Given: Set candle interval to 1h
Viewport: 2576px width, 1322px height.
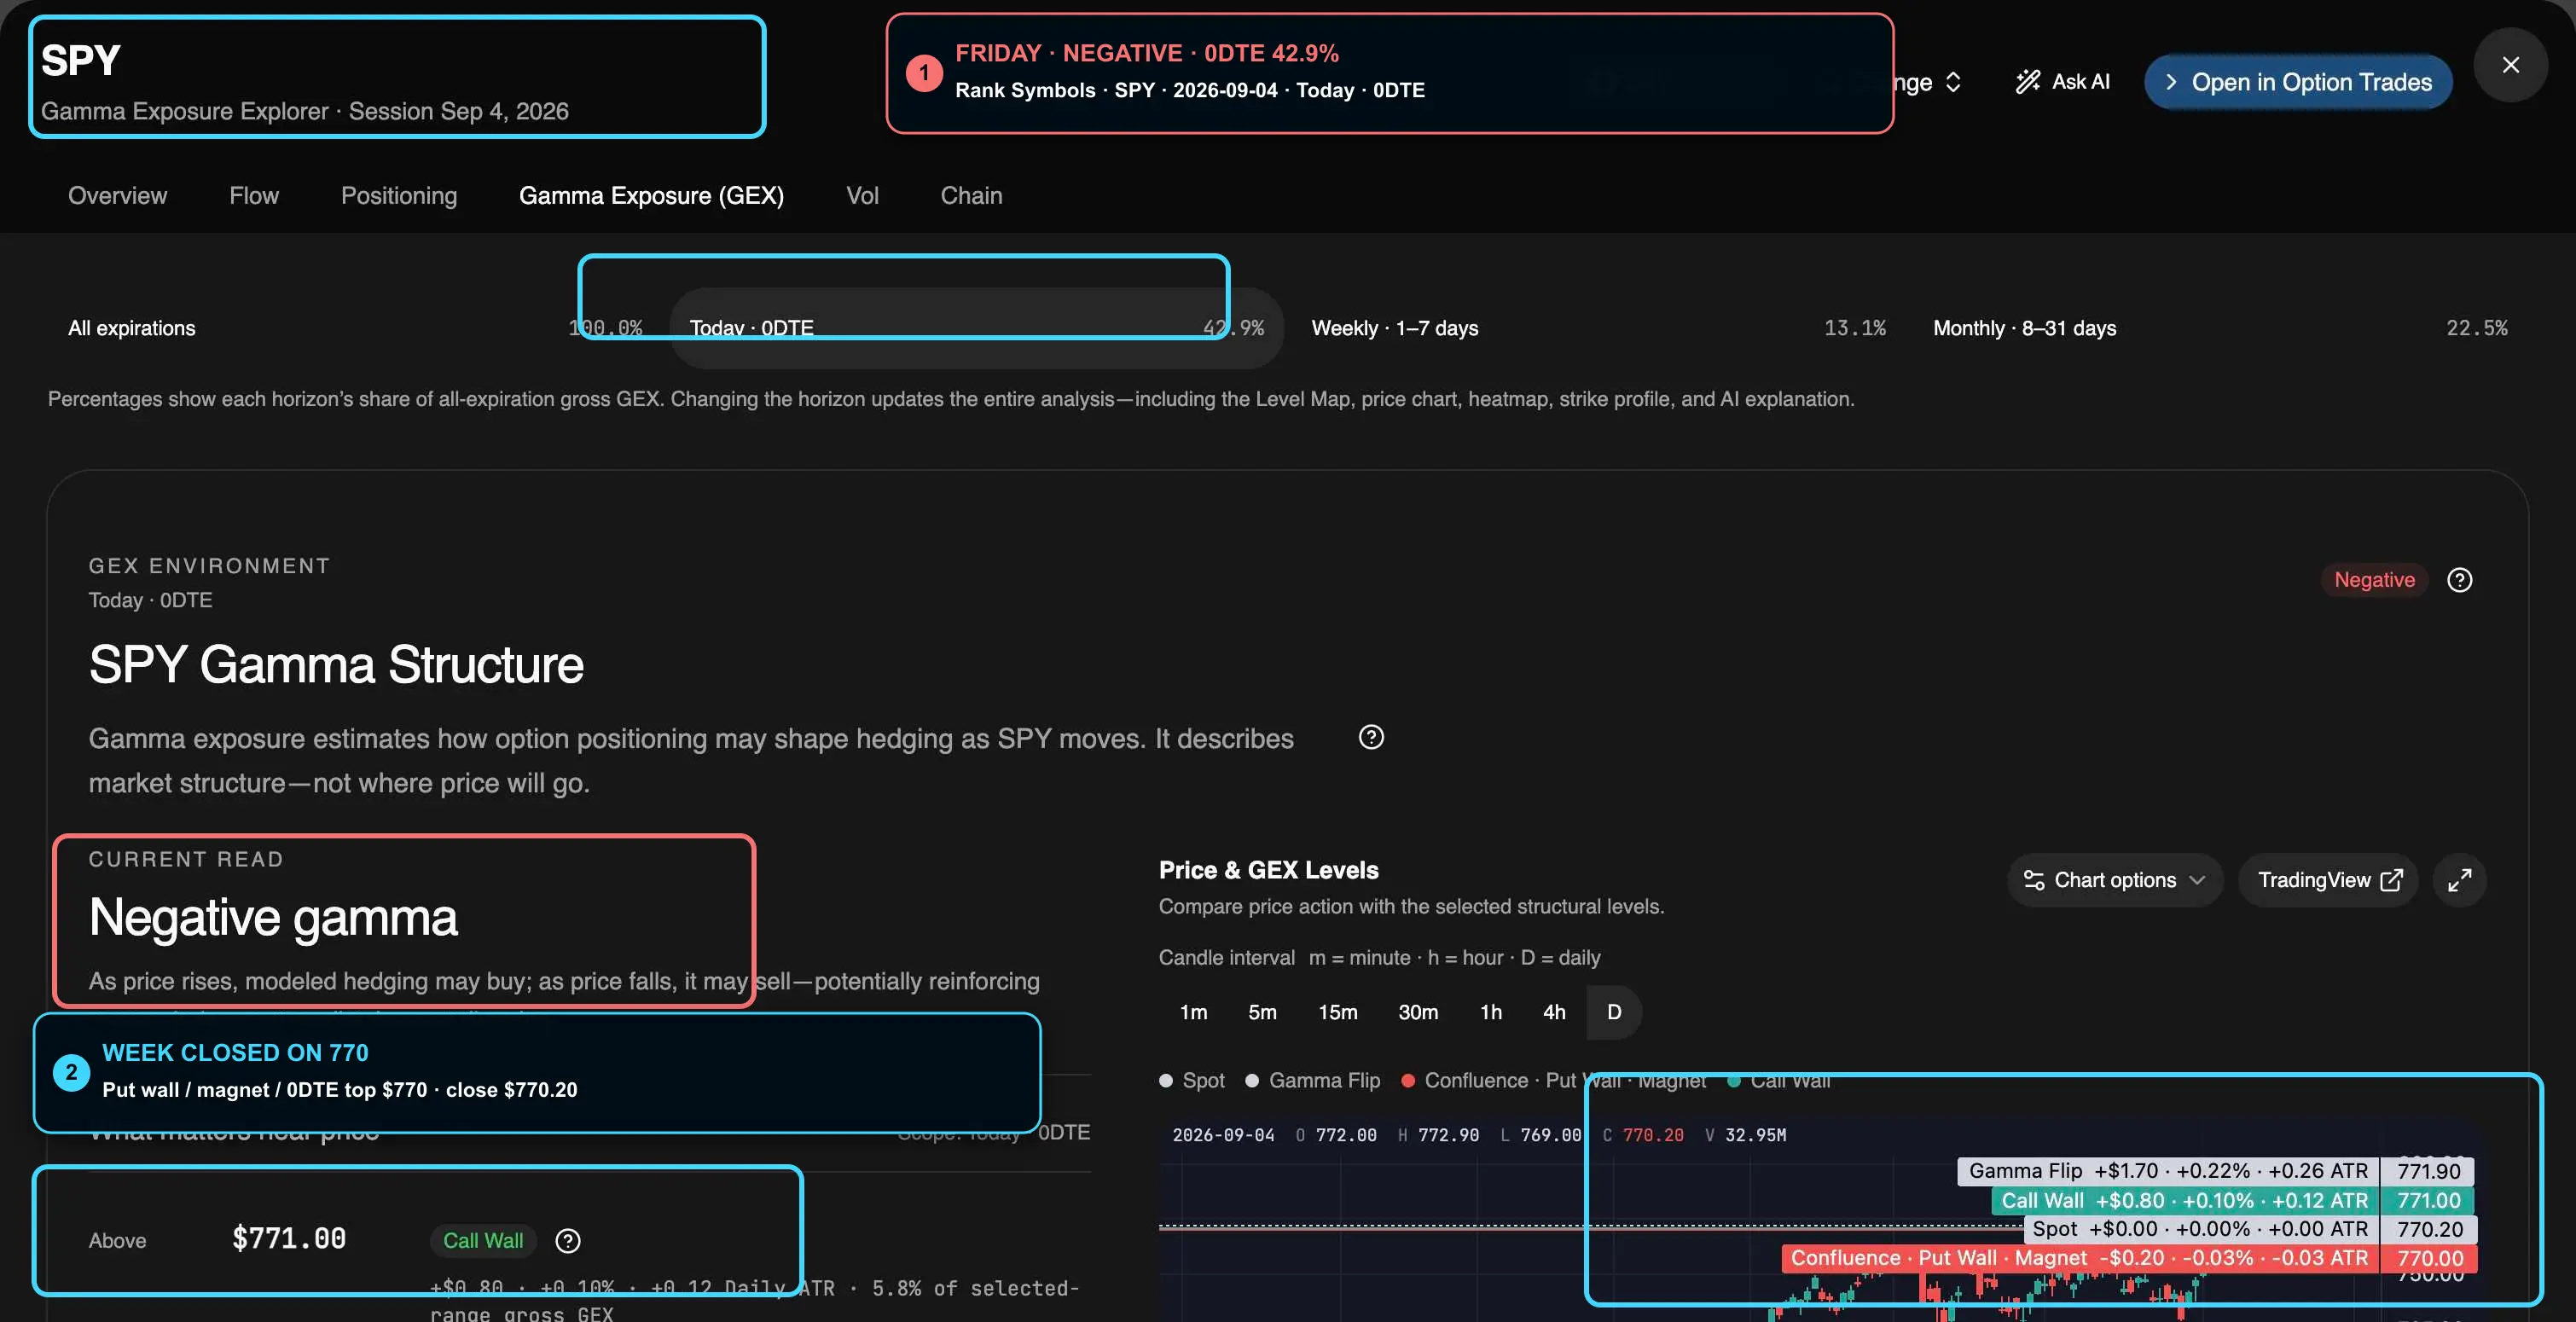Looking at the screenshot, I should [1490, 1012].
